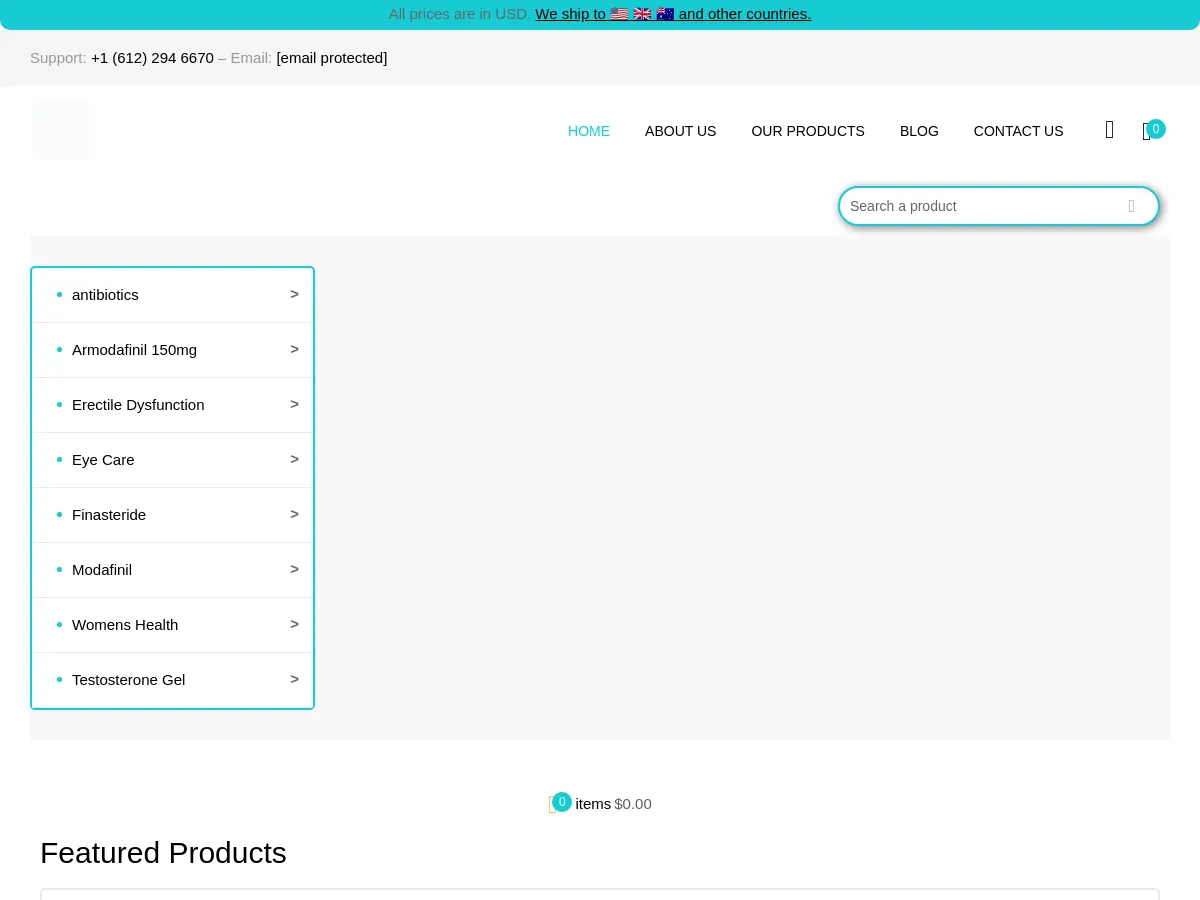1200x900 pixels.
Task: Open the Our Products menu
Action: 807,131
